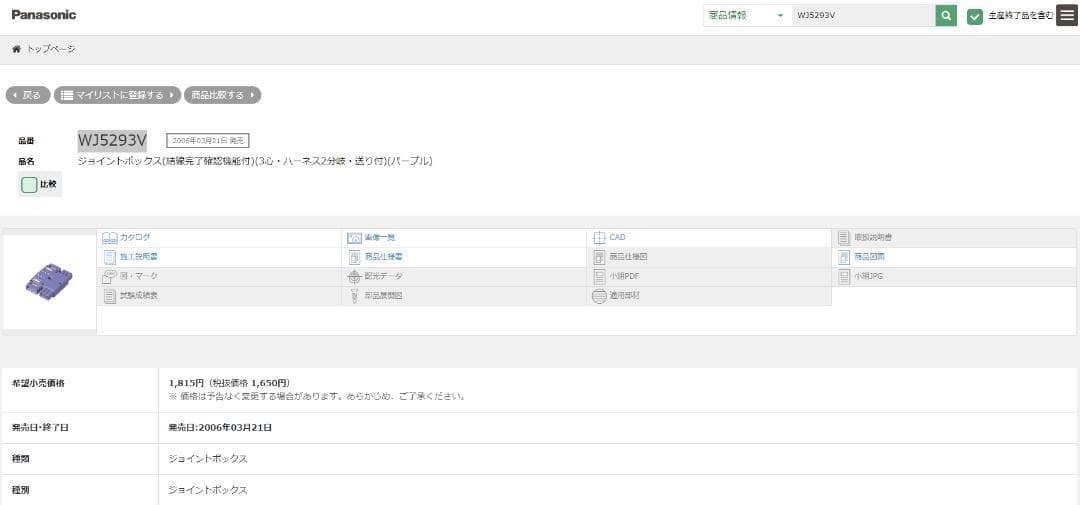Image resolution: width=1080 pixels, height=505 pixels.
Task: Open the hamburger menu icon
Action: (1067, 16)
